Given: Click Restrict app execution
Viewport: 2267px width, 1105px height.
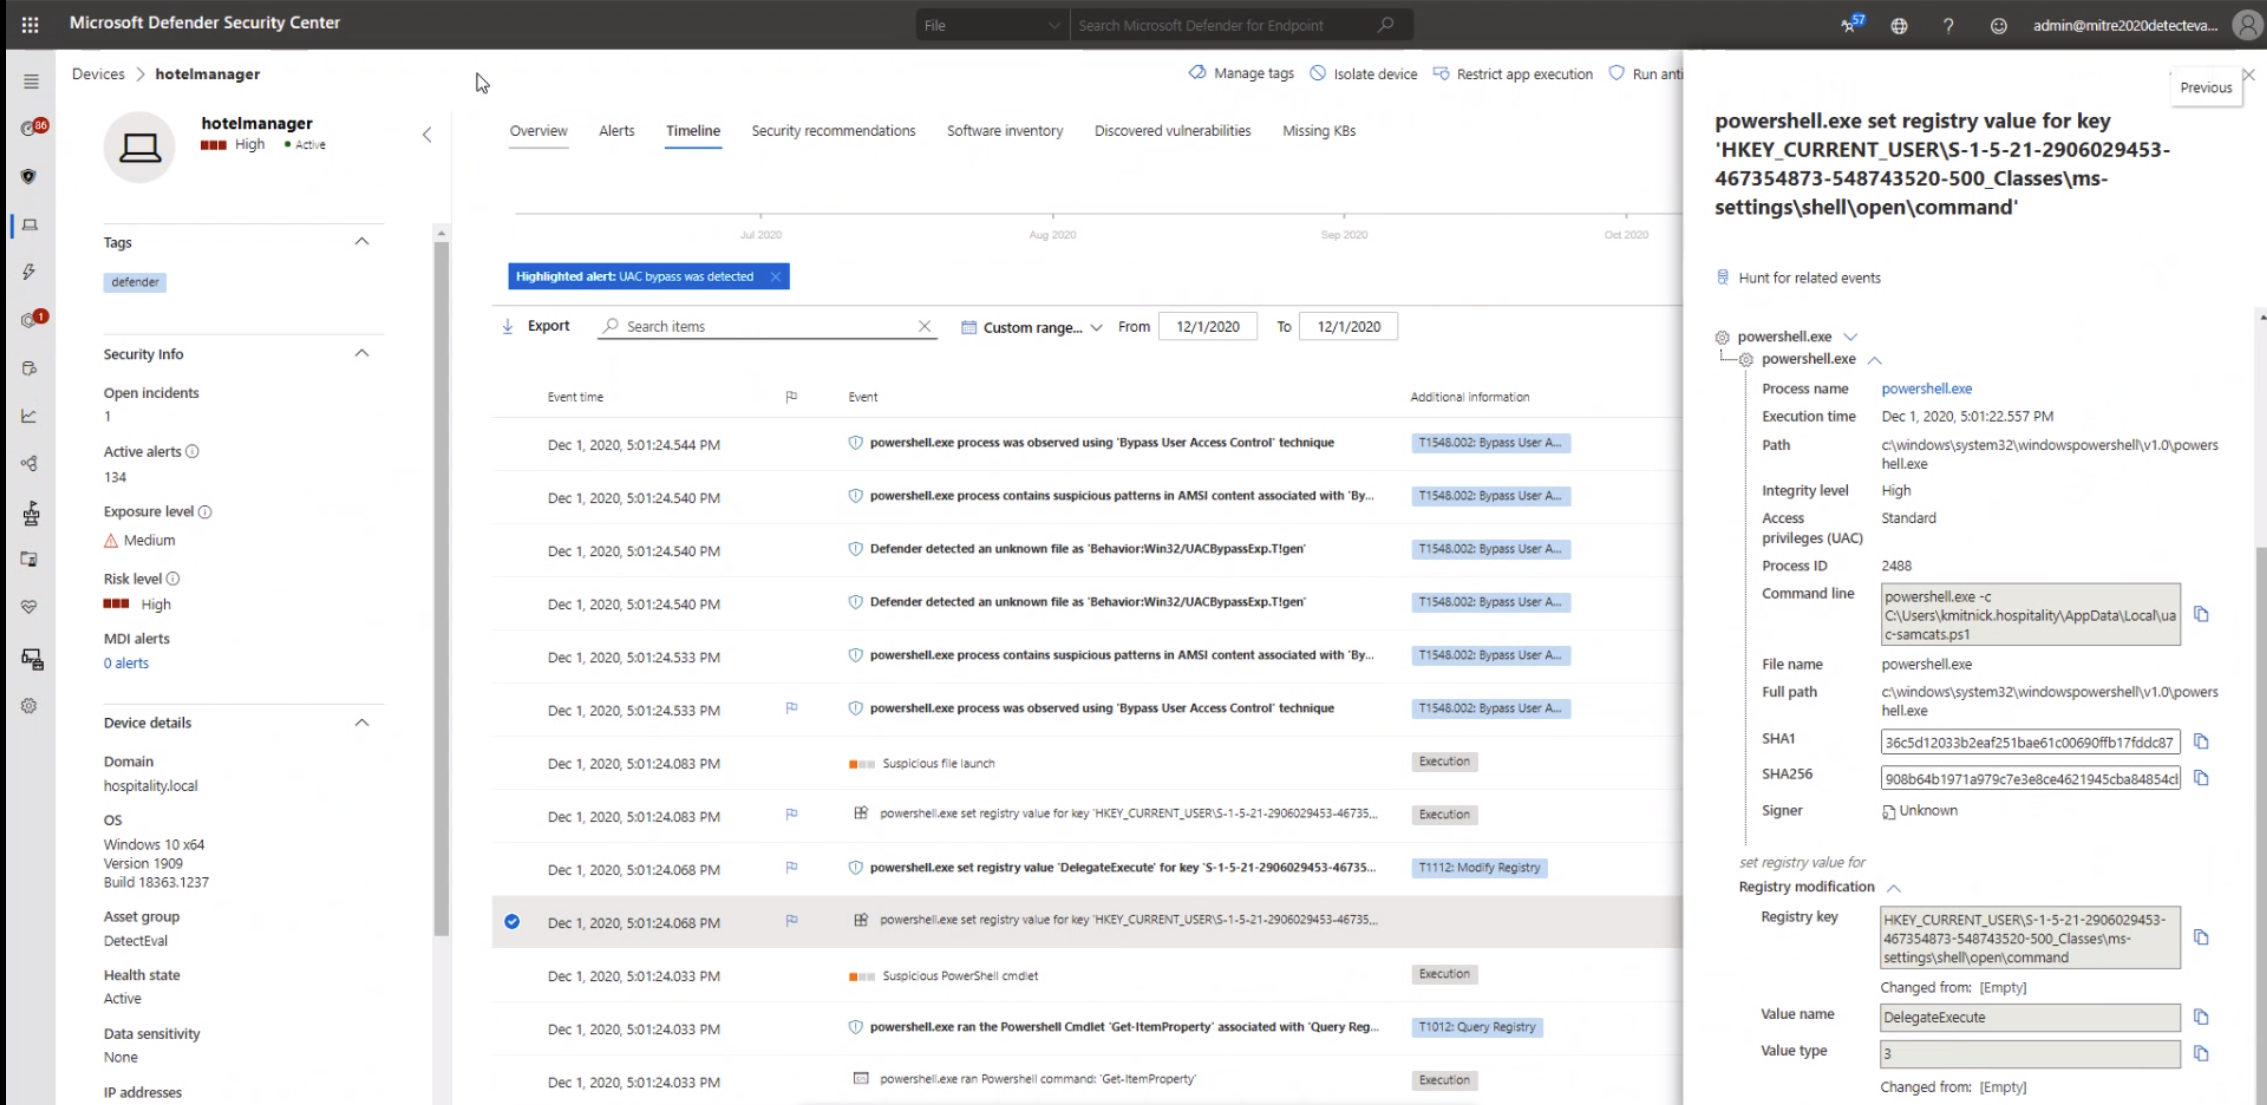Looking at the screenshot, I should pyautogui.click(x=1513, y=74).
